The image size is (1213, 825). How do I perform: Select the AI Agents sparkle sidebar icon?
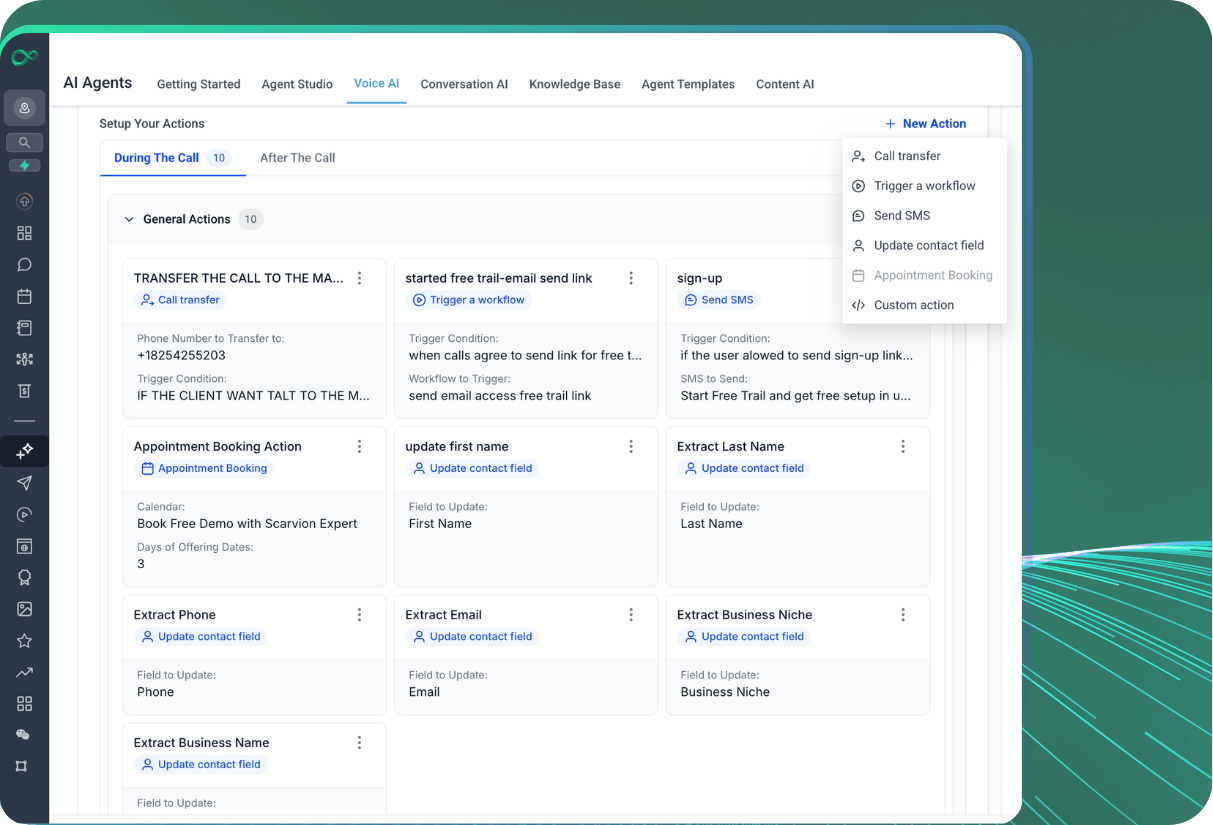24,452
